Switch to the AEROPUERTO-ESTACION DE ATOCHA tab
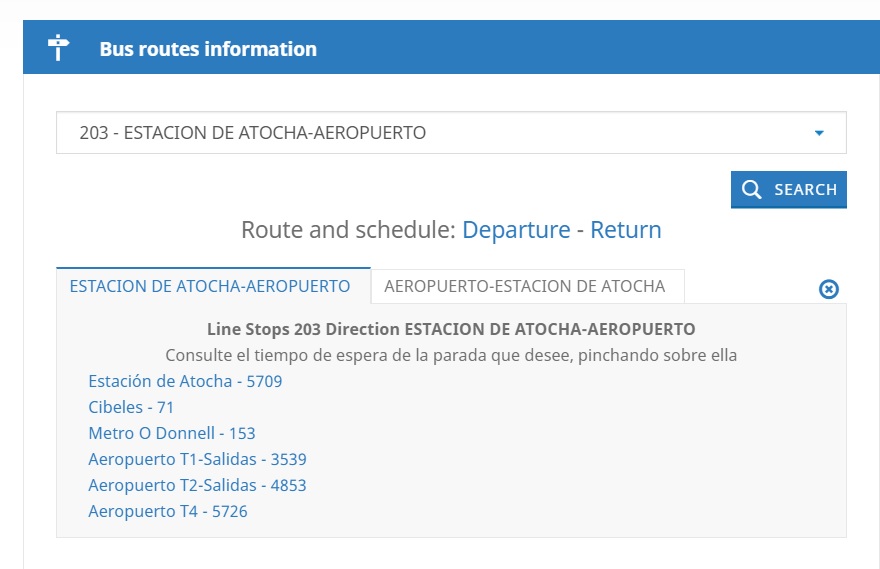The height and width of the screenshot is (569, 880). tap(525, 286)
